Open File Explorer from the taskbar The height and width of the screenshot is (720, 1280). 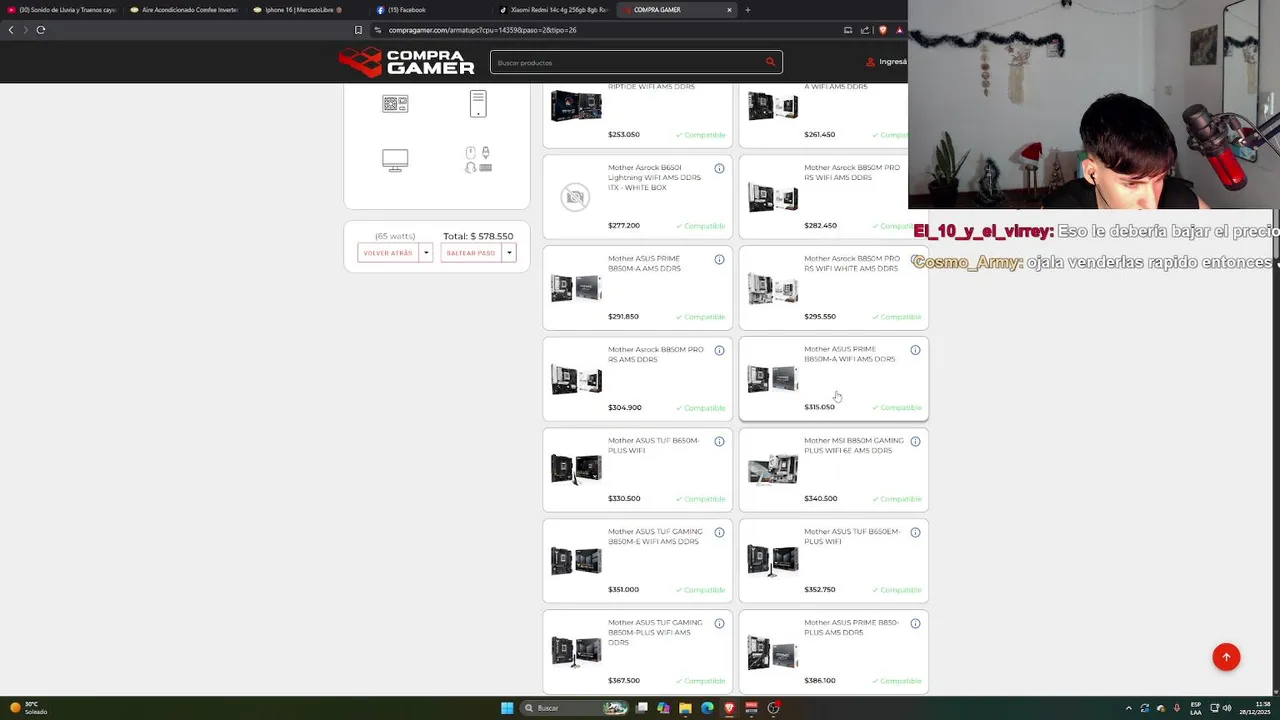[685, 708]
